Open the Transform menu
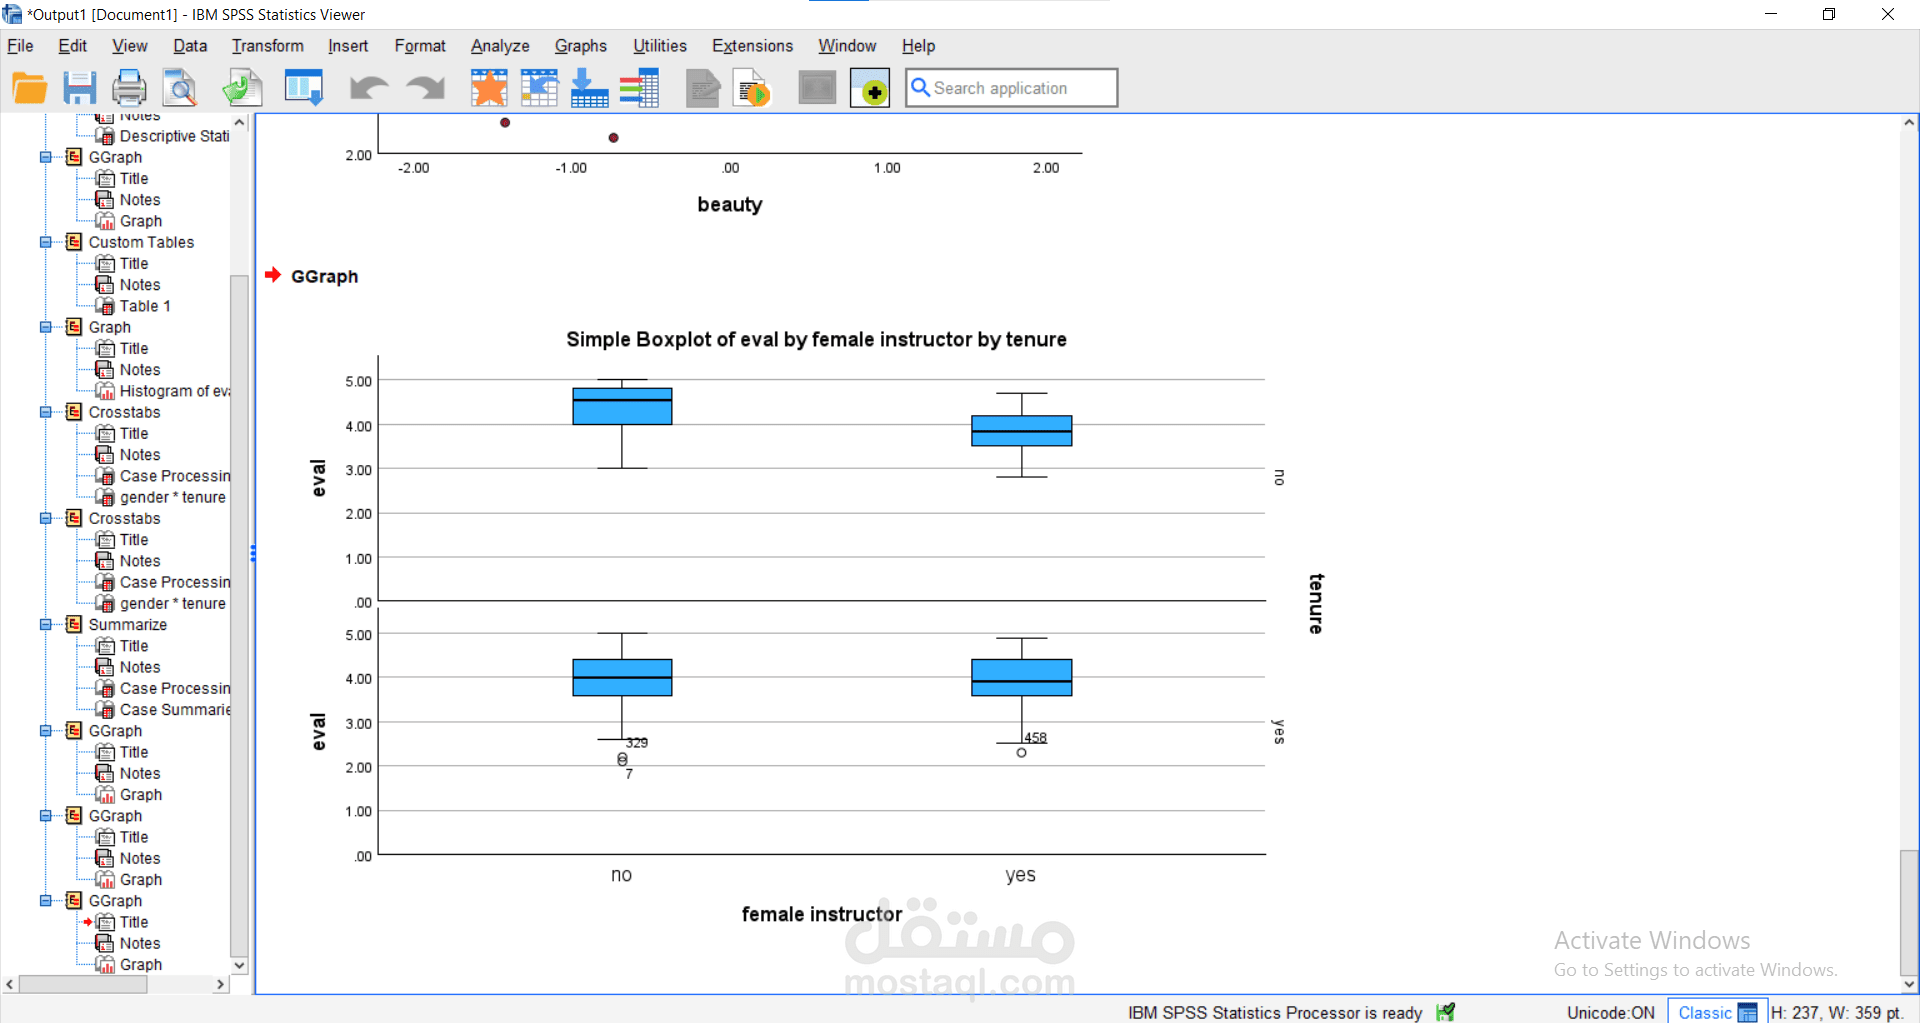This screenshot has height=1023, width=1920. [x=268, y=46]
